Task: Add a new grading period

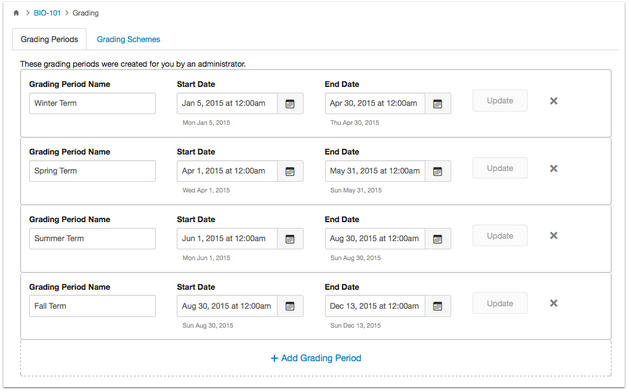Action: pos(316,358)
